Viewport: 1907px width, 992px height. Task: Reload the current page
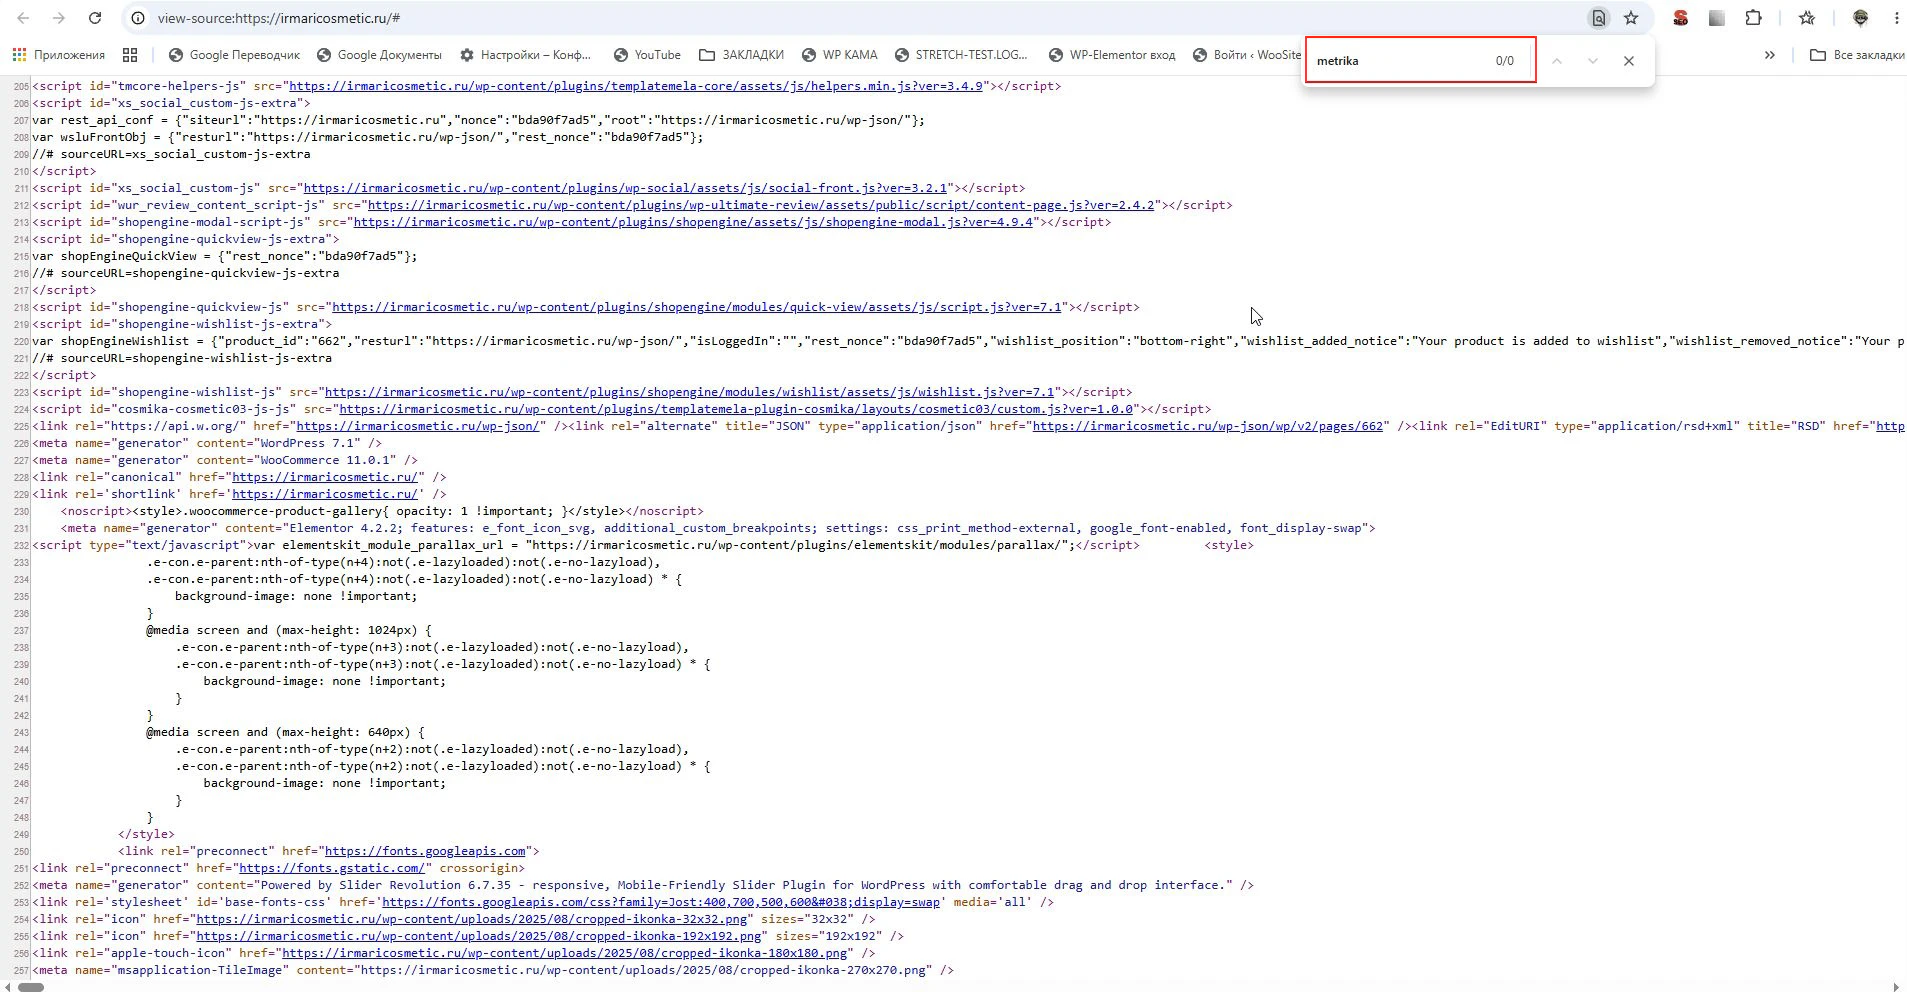(x=94, y=18)
